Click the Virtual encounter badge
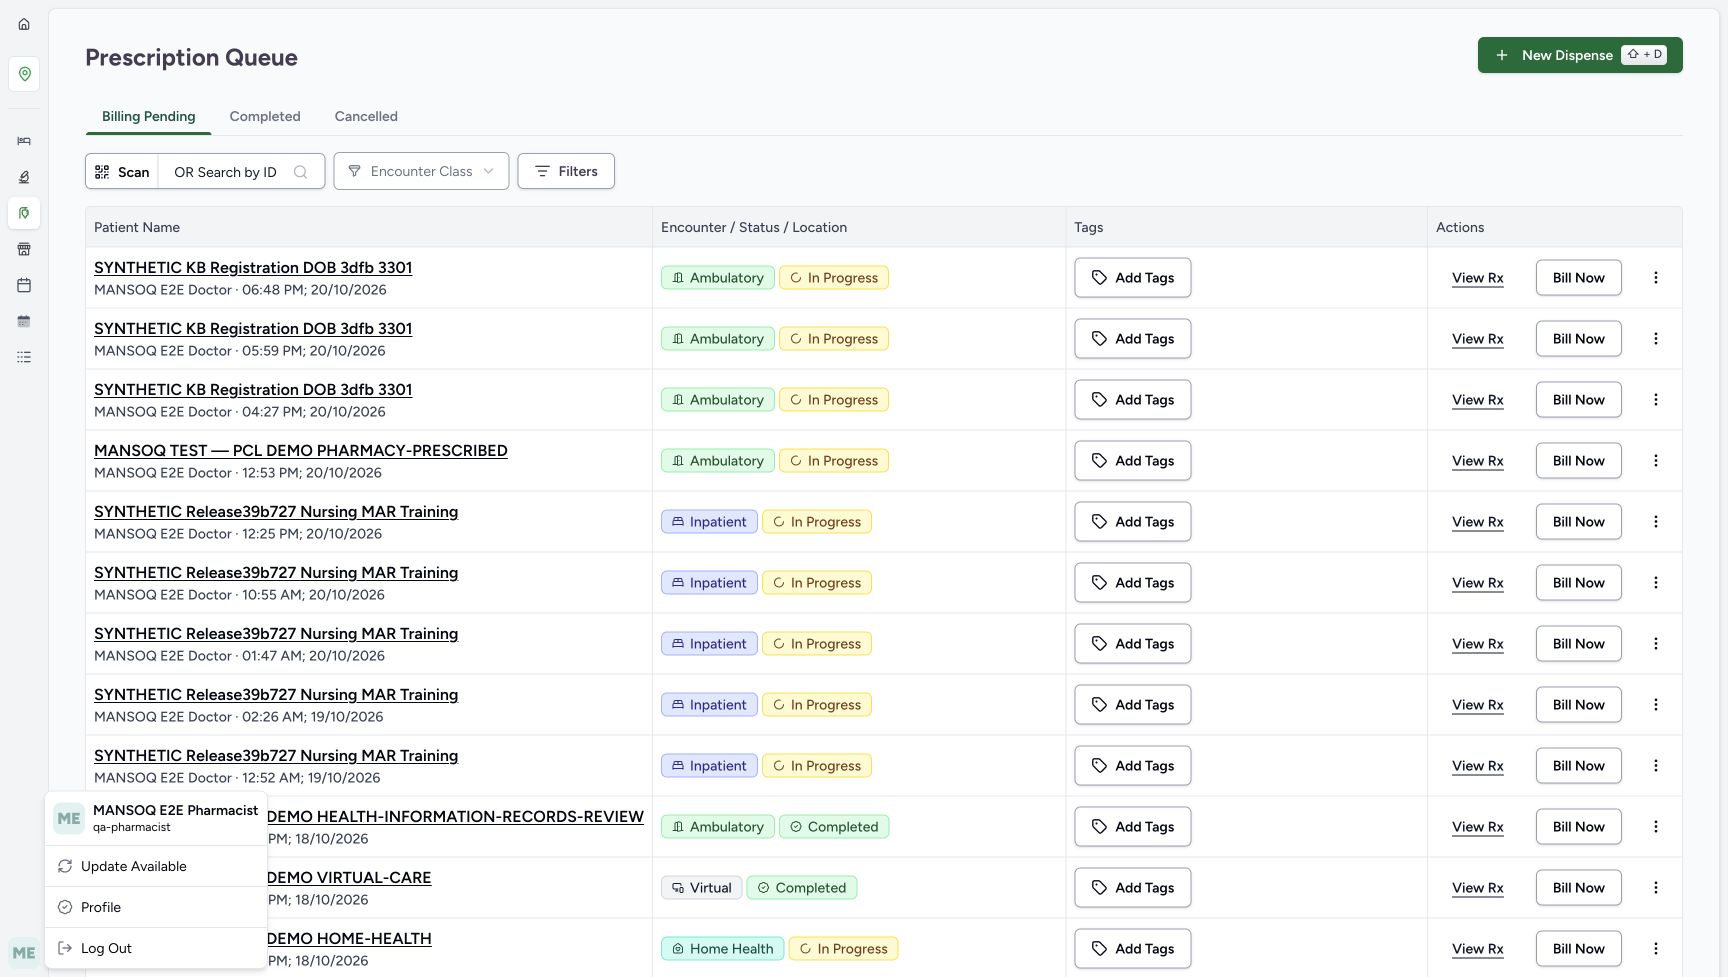This screenshot has height=977, width=1728. point(701,888)
